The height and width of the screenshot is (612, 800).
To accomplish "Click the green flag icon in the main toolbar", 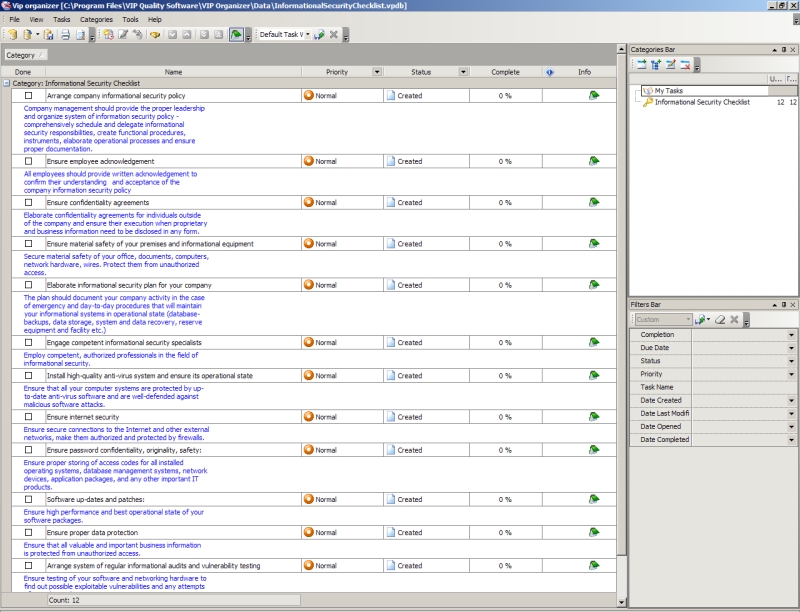I will [x=235, y=35].
